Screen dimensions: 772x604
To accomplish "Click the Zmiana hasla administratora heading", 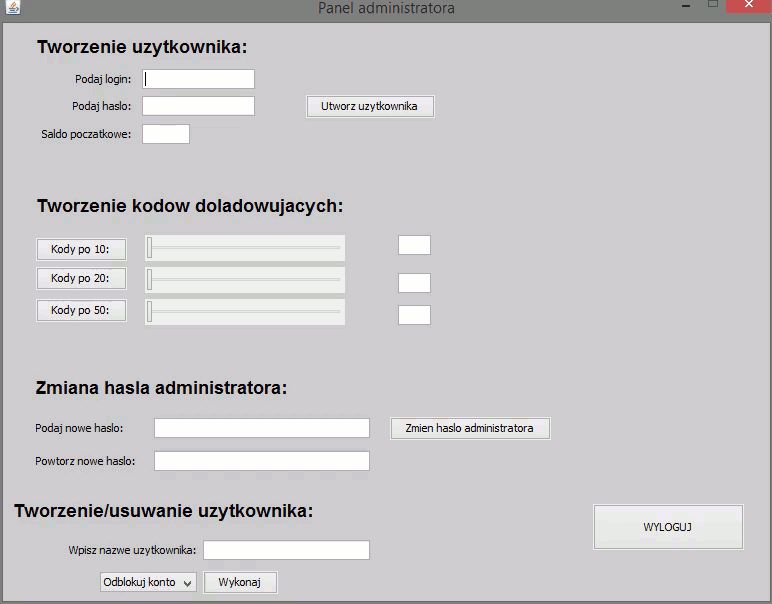I will 161,388.
